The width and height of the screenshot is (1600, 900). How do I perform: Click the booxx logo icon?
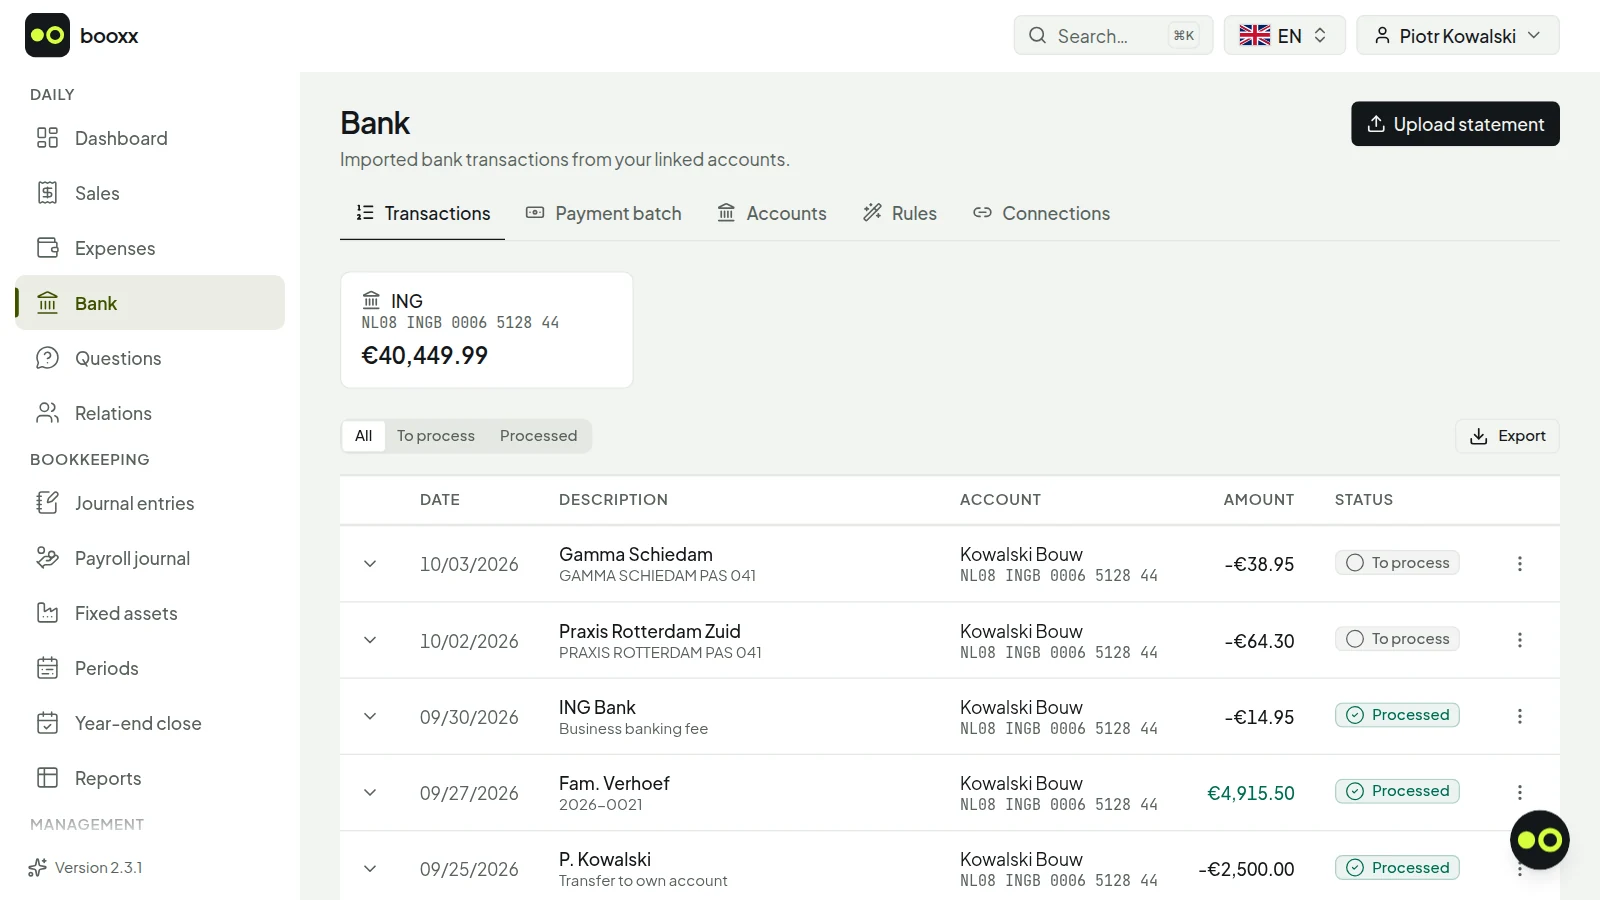[47, 35]
